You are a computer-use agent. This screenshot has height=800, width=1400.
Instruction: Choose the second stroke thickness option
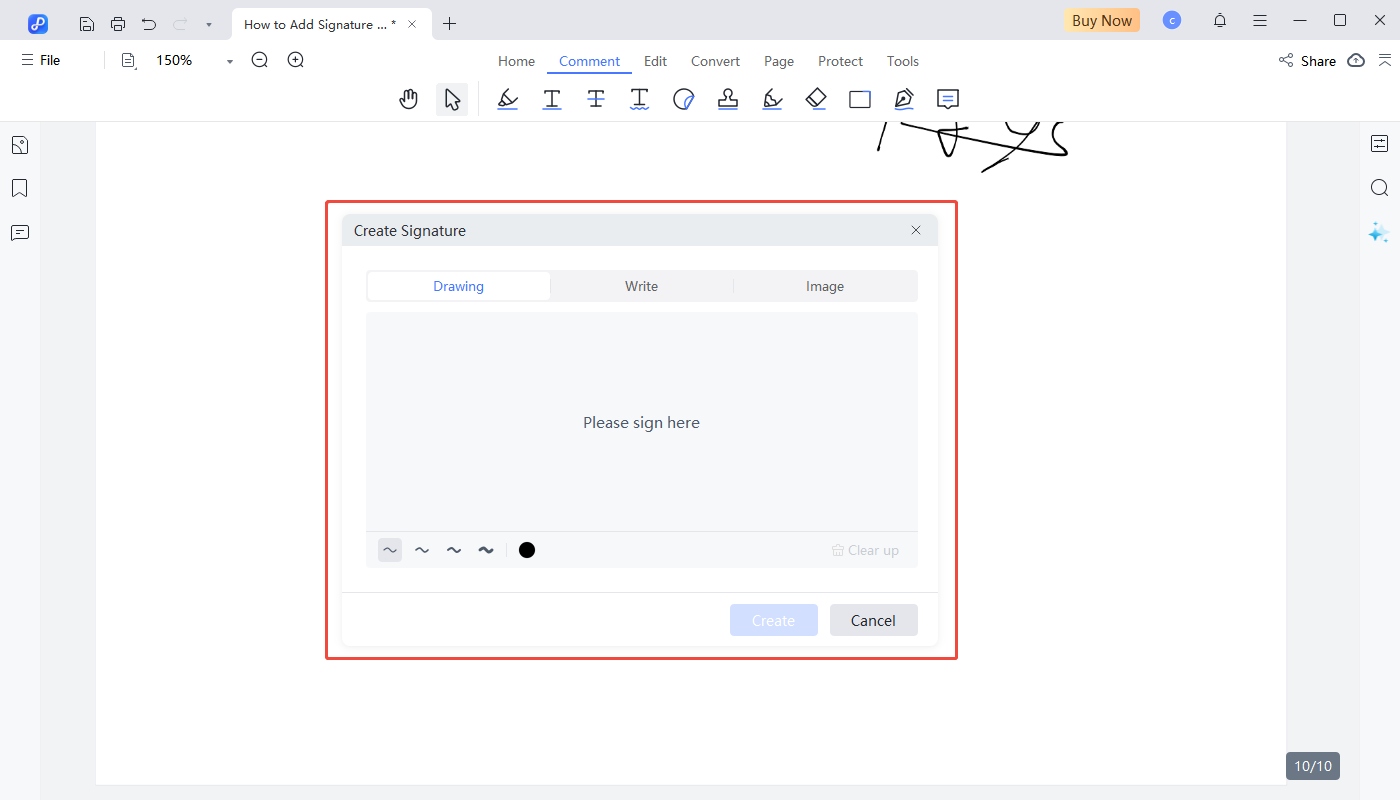422,550
